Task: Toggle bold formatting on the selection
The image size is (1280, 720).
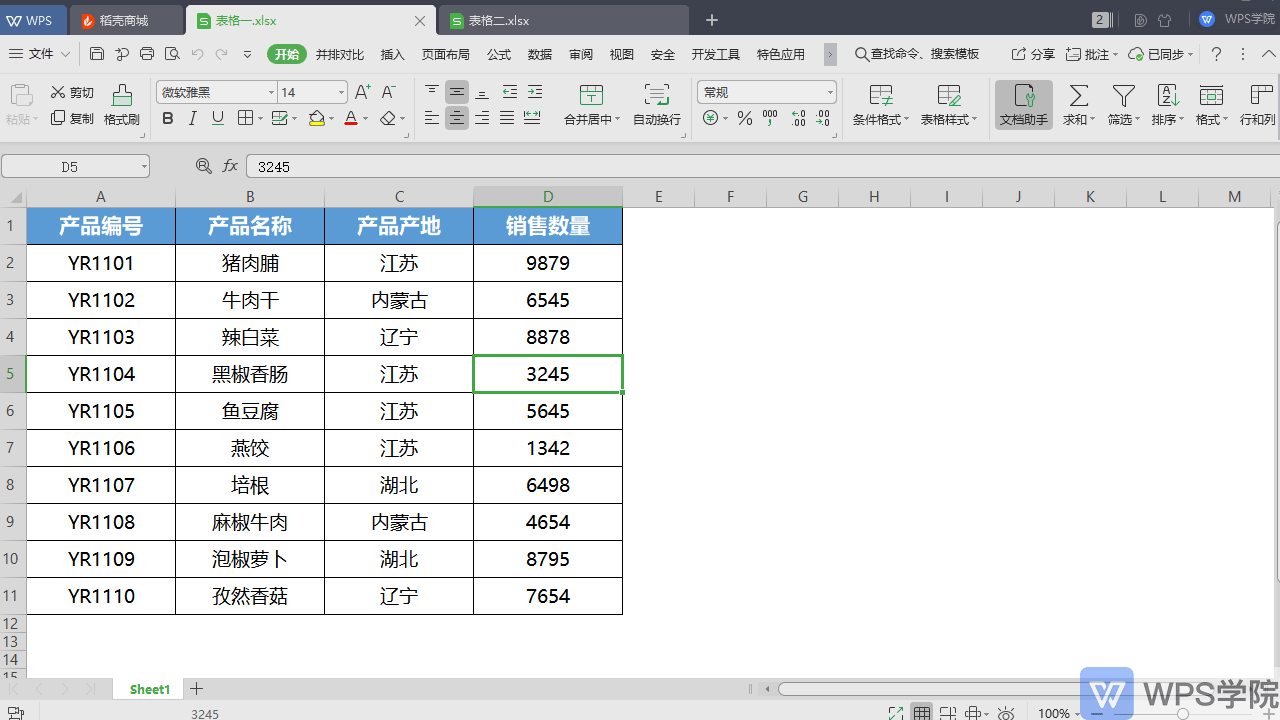Action: pyautogui.click(x=167, y=117)
